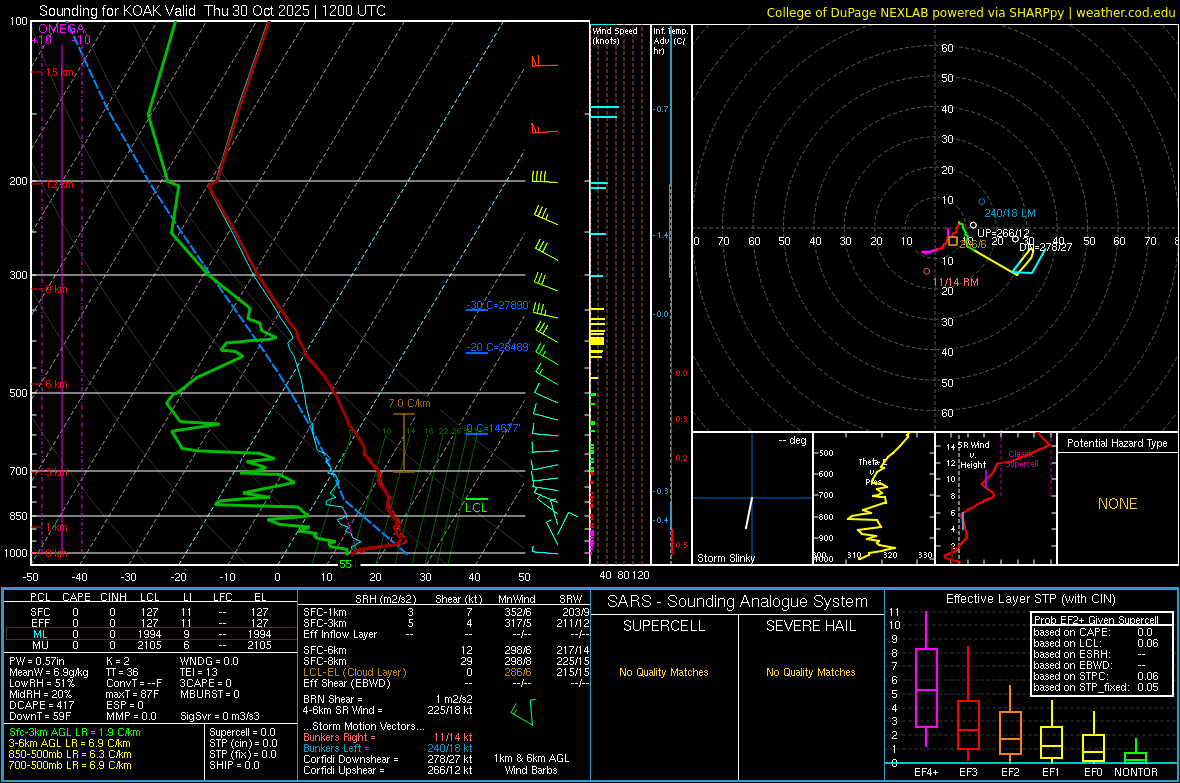This screenshot has height=783, width=1180.
Task: Select the SFC-1km kinematics row
Action: [446, 612]
